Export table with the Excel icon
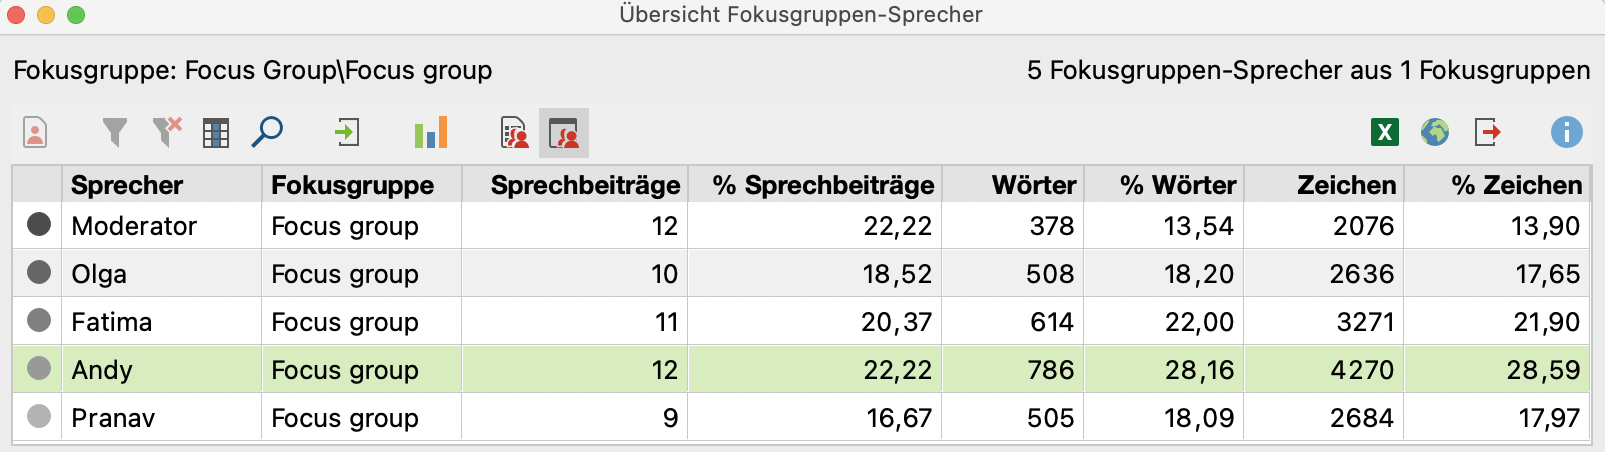Screen dimensions: 1605x452 click(1384, 132)
